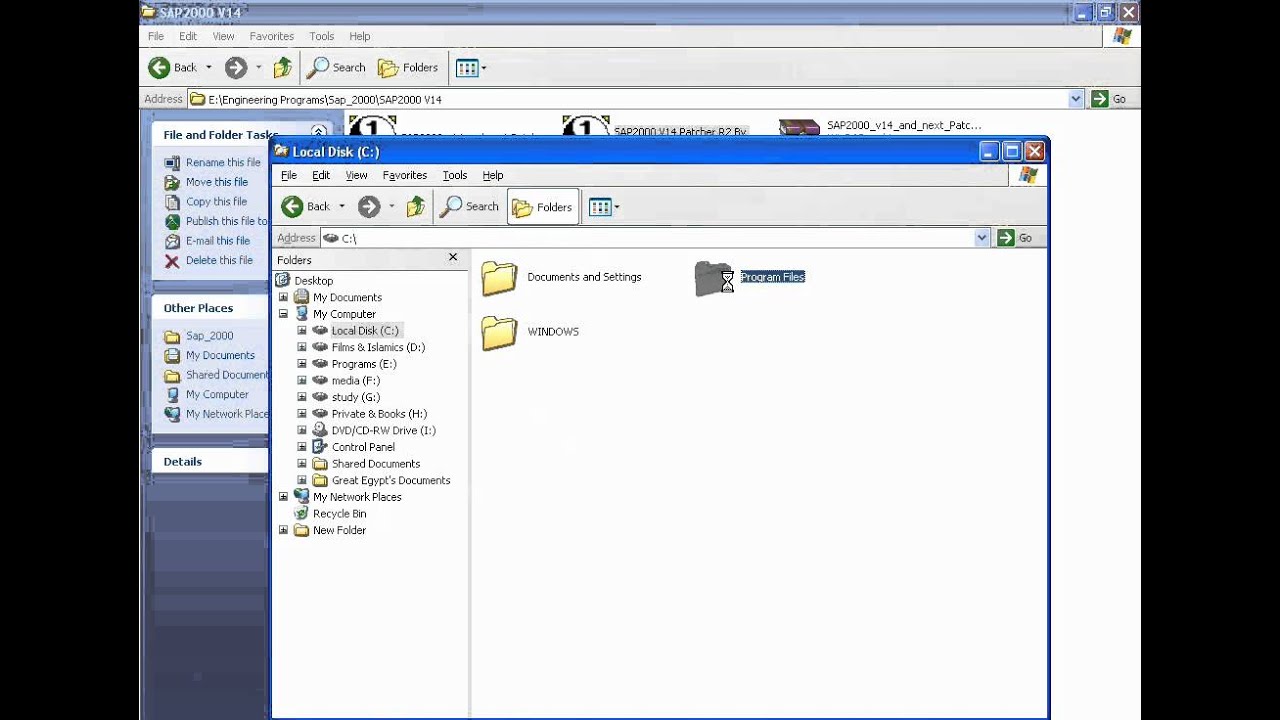This screenshot has width=1280, height=720.
Task: Click Delete this file in SAP2000 window
Action: click(x=219, y=260)
